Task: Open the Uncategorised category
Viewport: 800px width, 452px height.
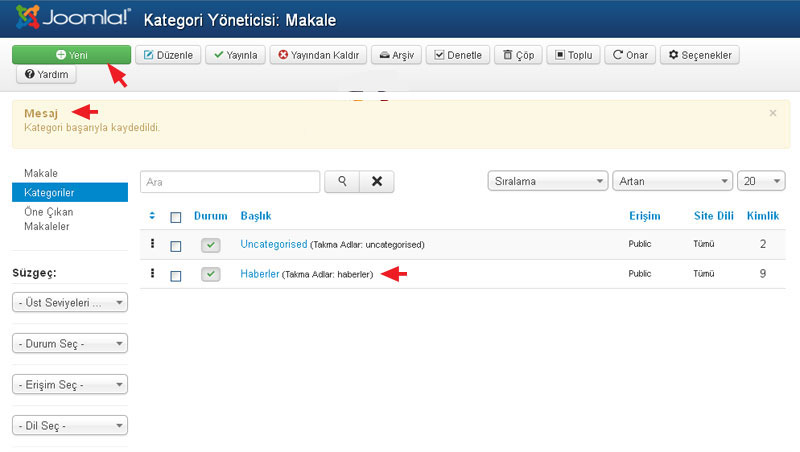Action: [x=273, y=244]
